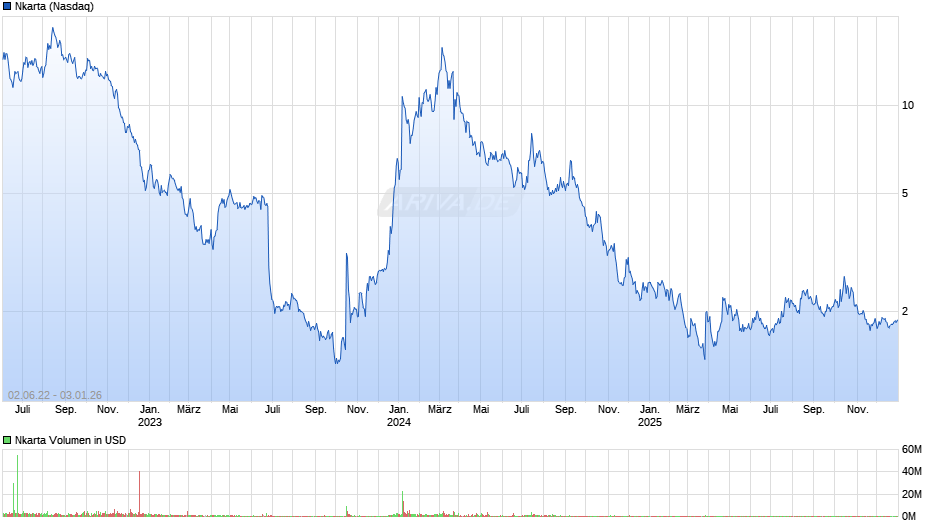Click the blue Nkarta legend square
This screenshot has width=940, height=526.
[x=7, y=7]
